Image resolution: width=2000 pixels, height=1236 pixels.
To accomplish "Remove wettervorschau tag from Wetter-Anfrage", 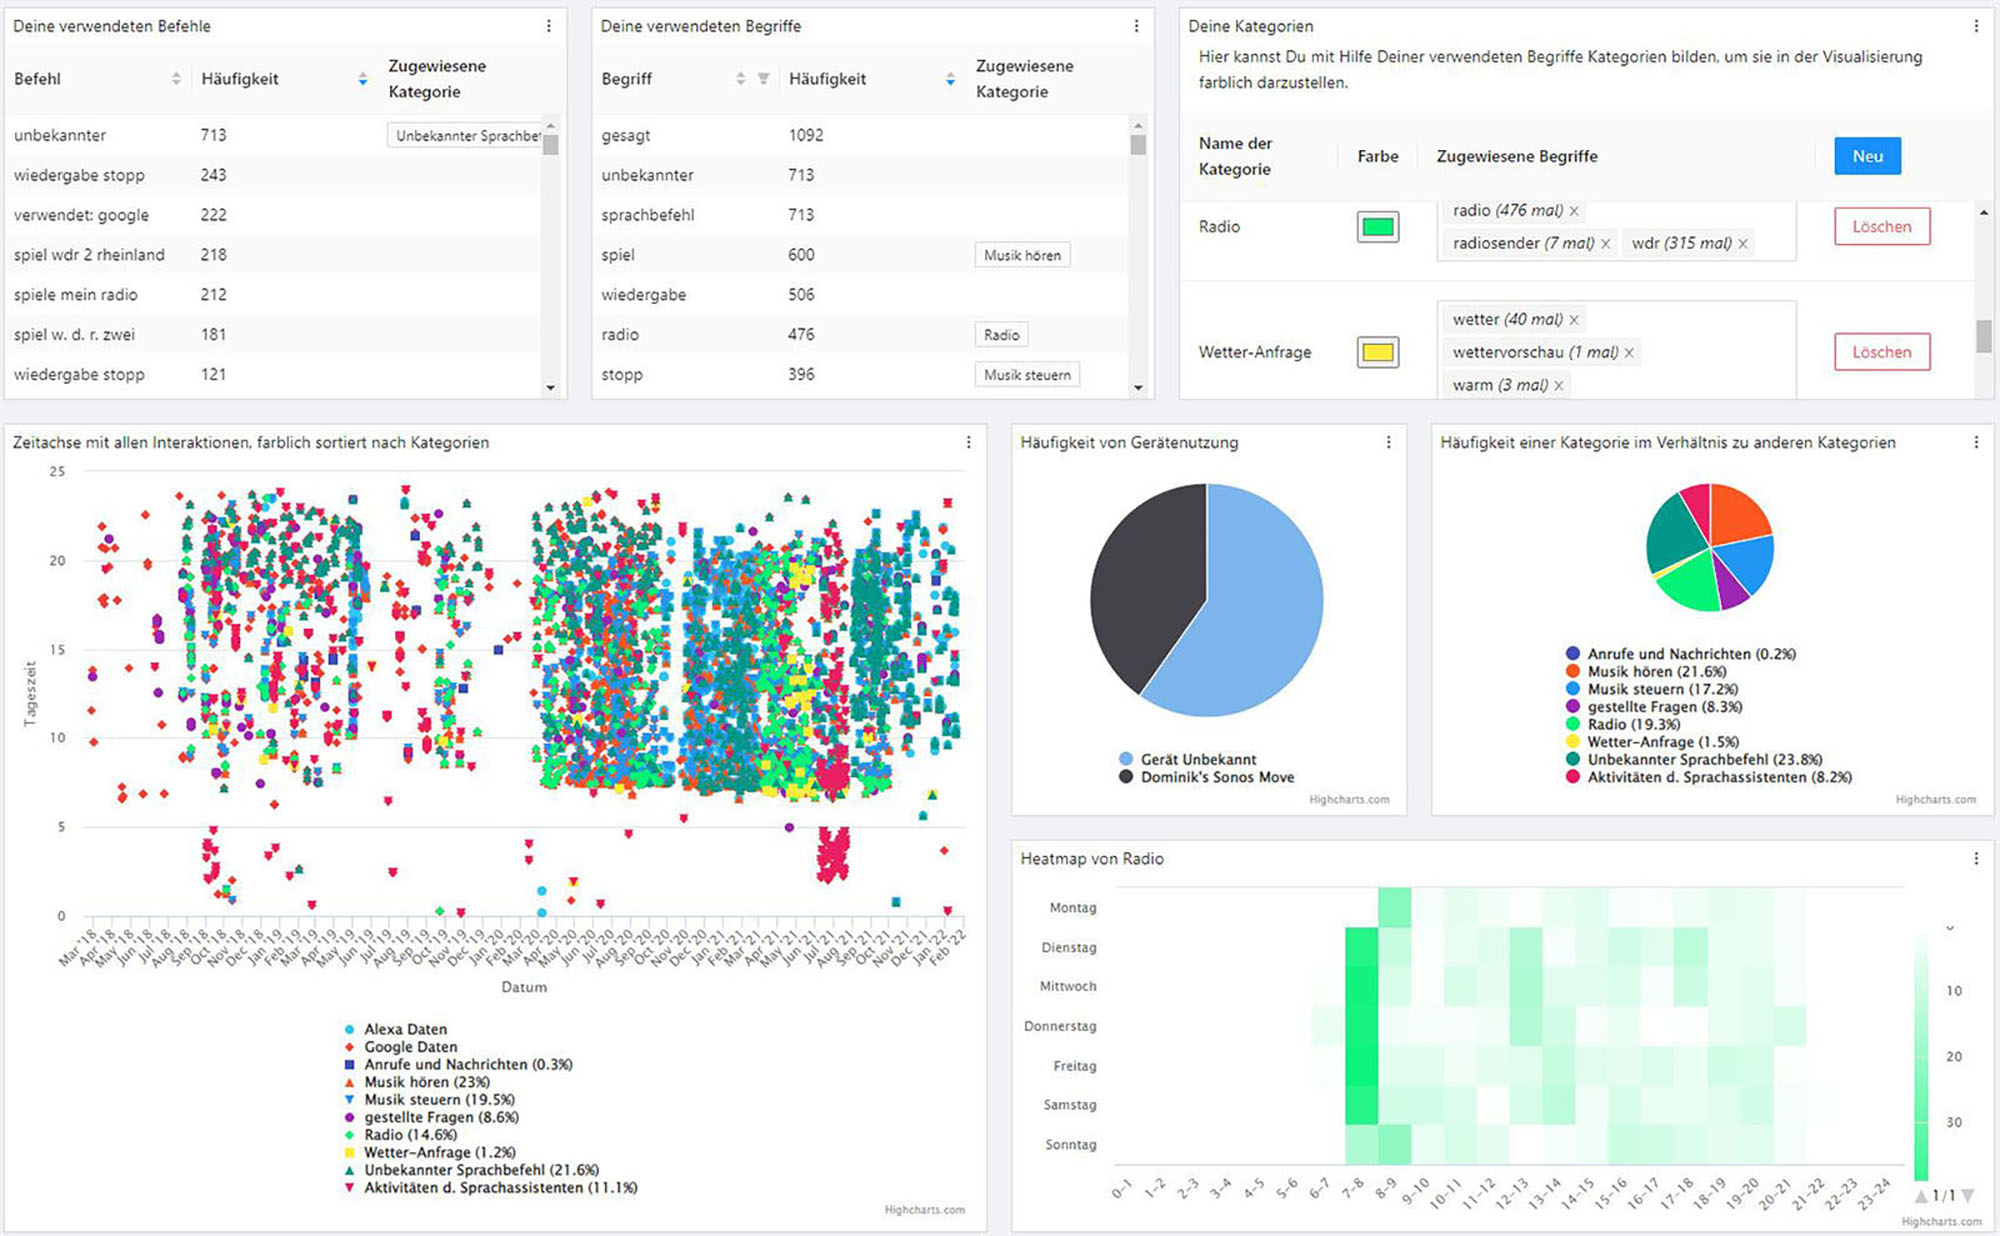I will (x=1629, y=353).
